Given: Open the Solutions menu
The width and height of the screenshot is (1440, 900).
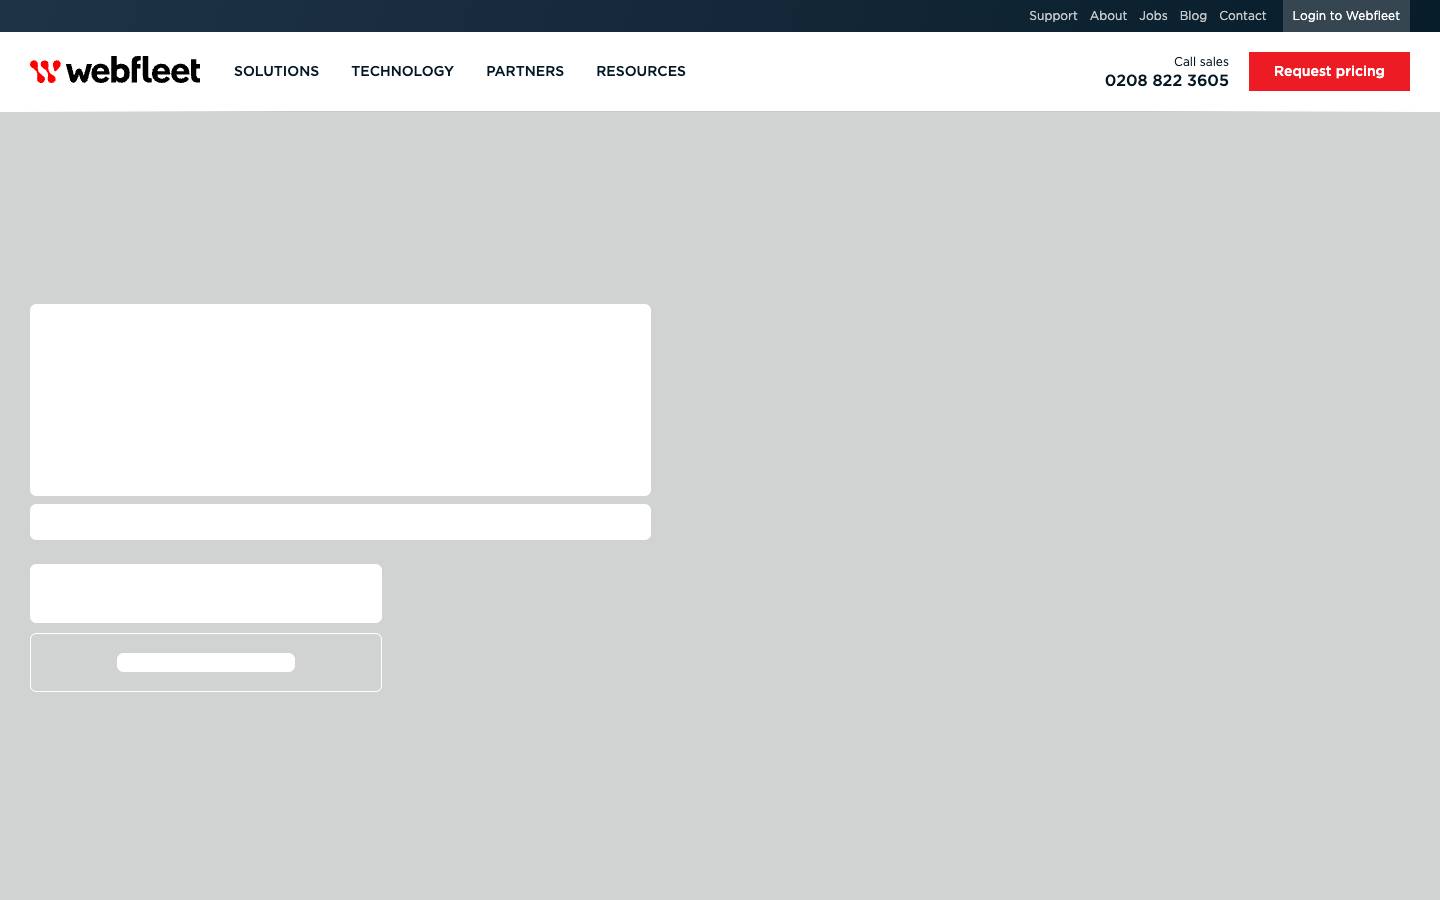Looking at the screenshot, I should (x=276, y=71).
